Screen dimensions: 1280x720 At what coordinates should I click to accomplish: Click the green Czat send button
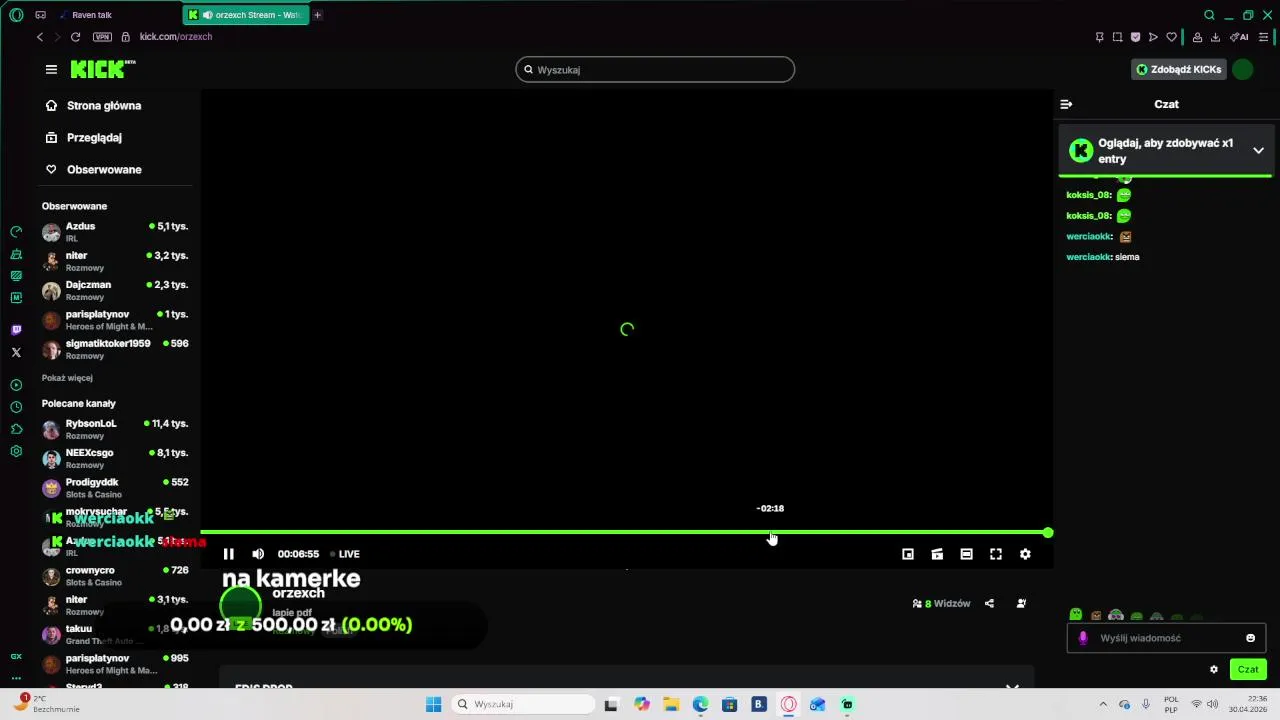[x=1248, y=669]
